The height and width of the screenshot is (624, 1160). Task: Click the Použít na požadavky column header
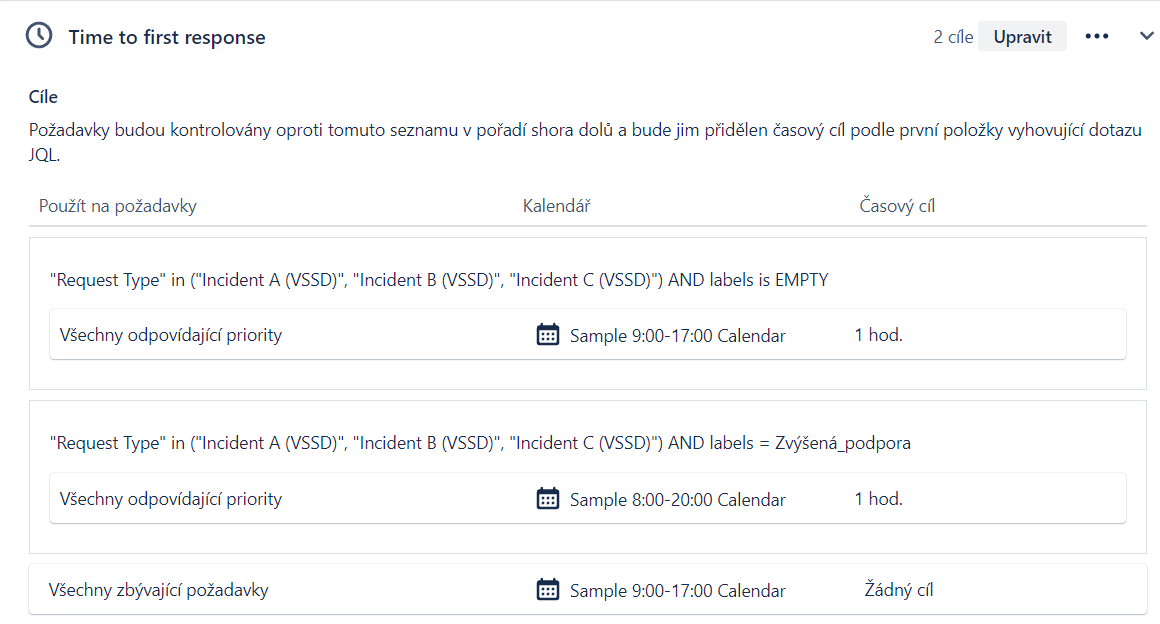pos(118,206)
